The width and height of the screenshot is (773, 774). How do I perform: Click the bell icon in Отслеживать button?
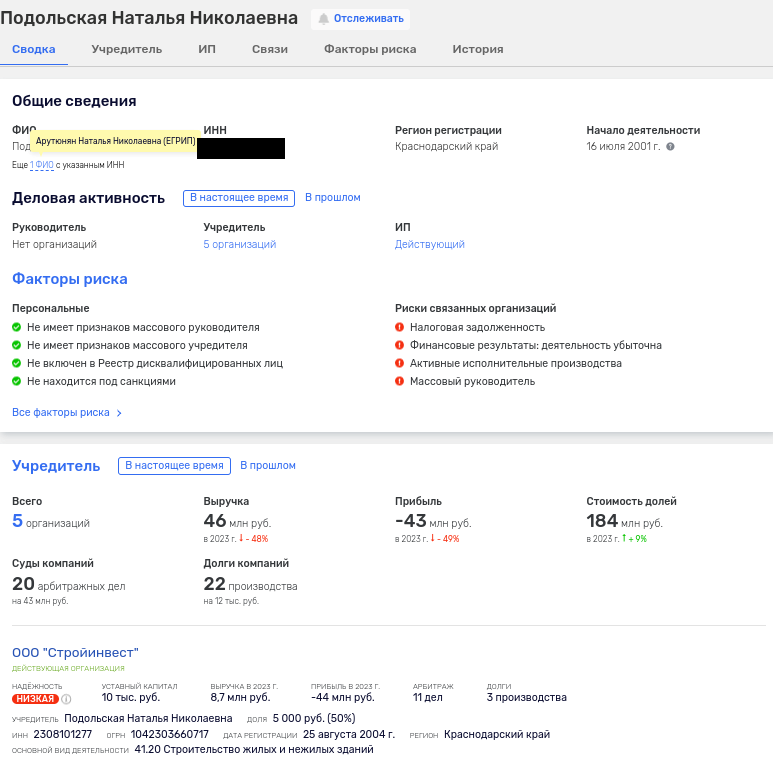coord(323,19)
